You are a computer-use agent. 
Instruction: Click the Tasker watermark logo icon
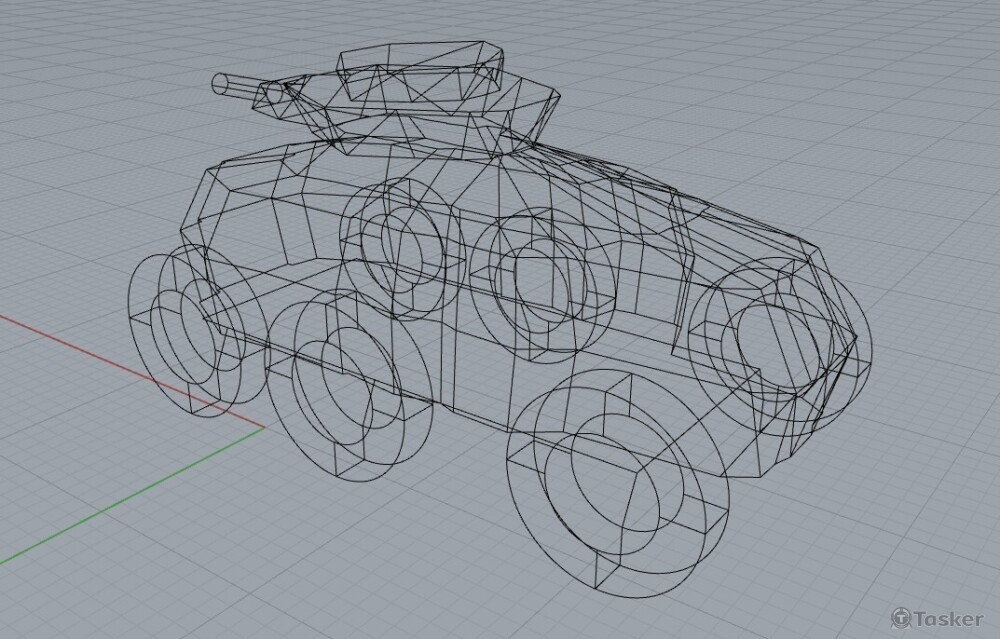[x=902, y=618]
